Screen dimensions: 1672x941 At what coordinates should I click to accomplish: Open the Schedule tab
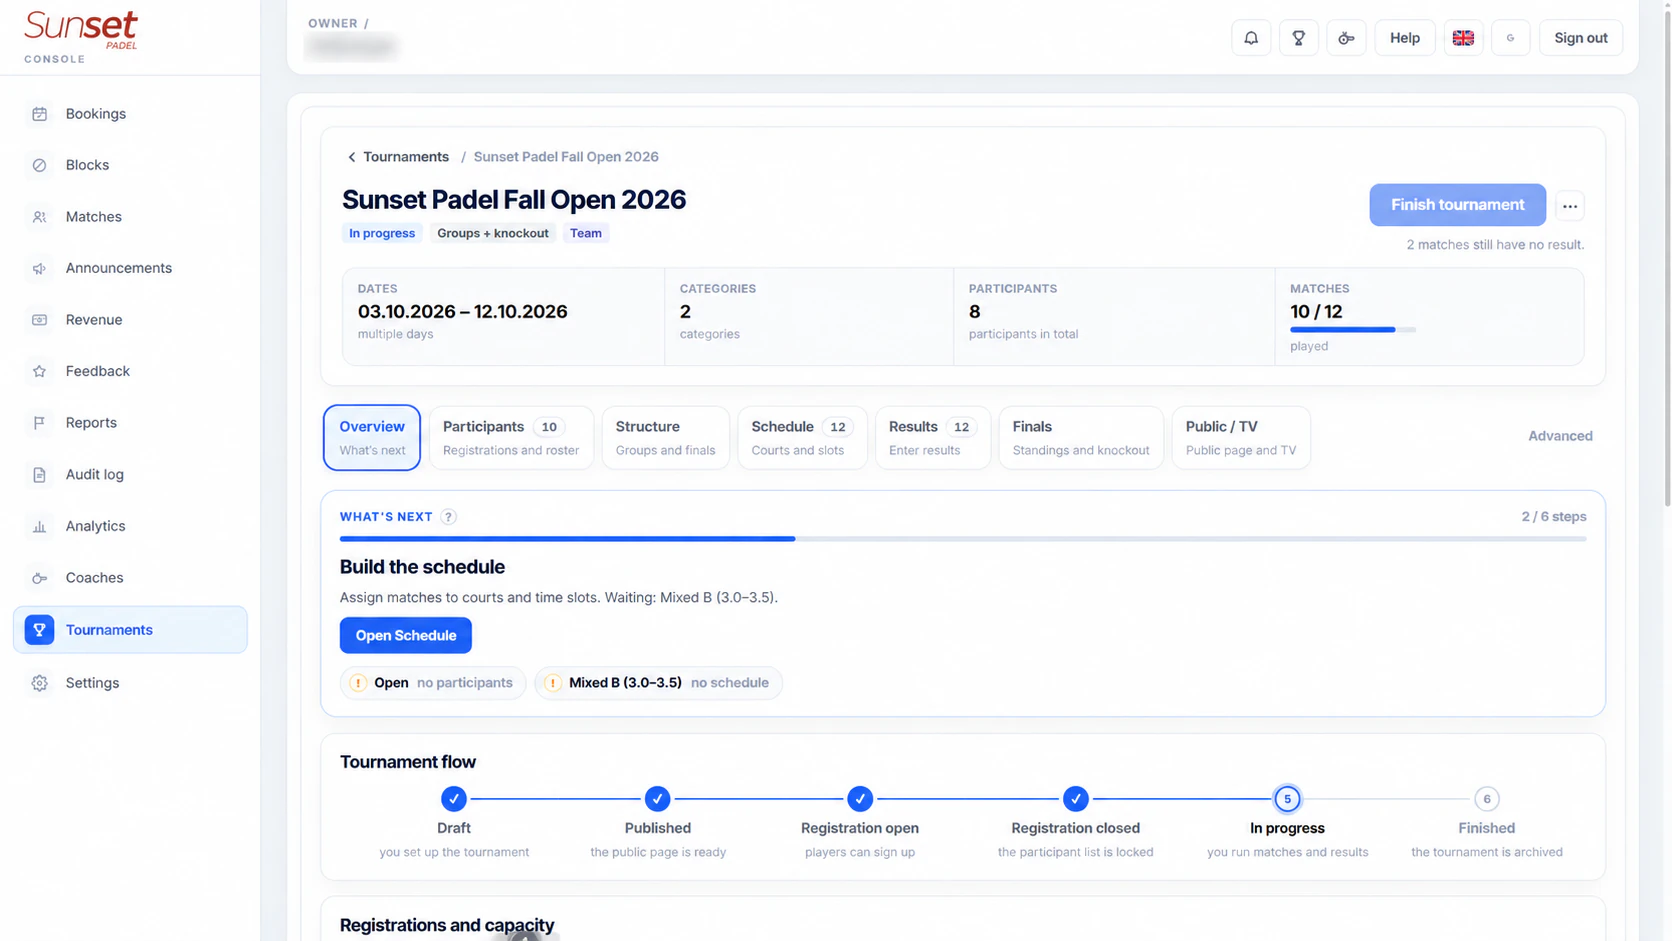[x=802, y=437]
